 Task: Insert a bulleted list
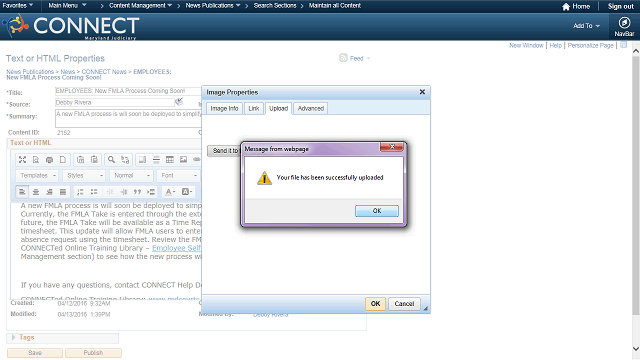tap(94, 192)
